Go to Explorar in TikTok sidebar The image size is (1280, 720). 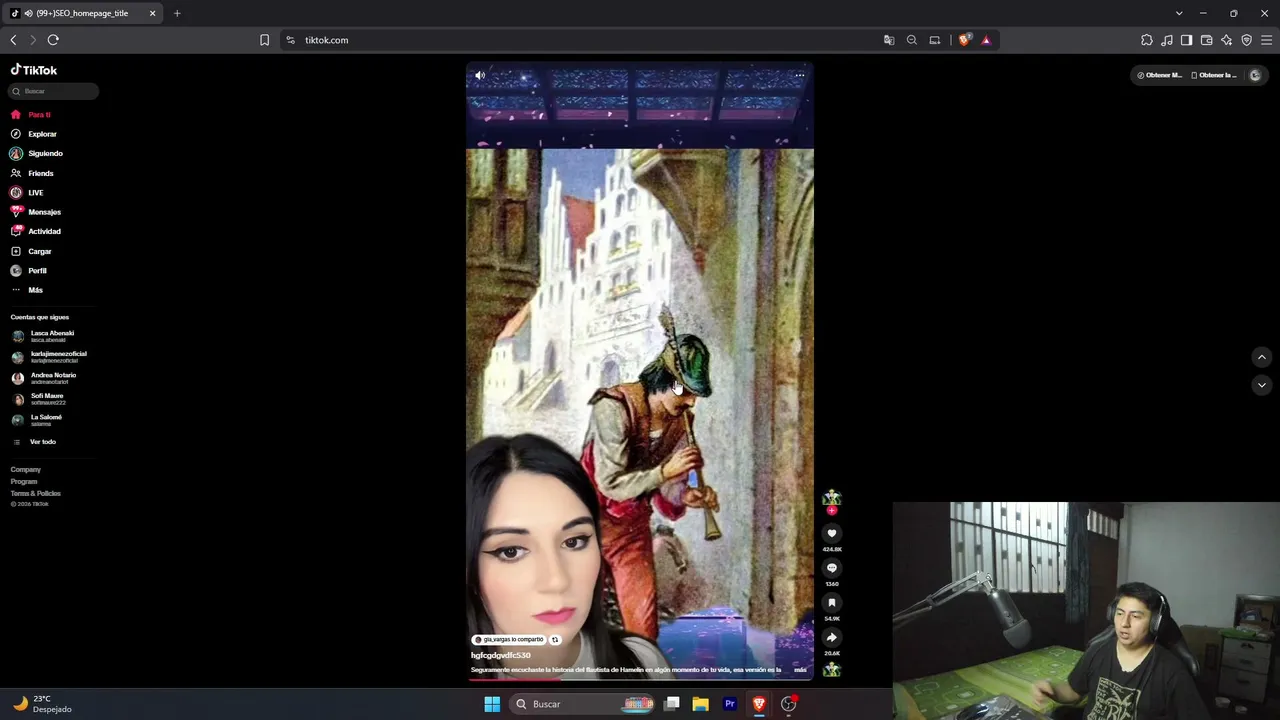(42, 134)
